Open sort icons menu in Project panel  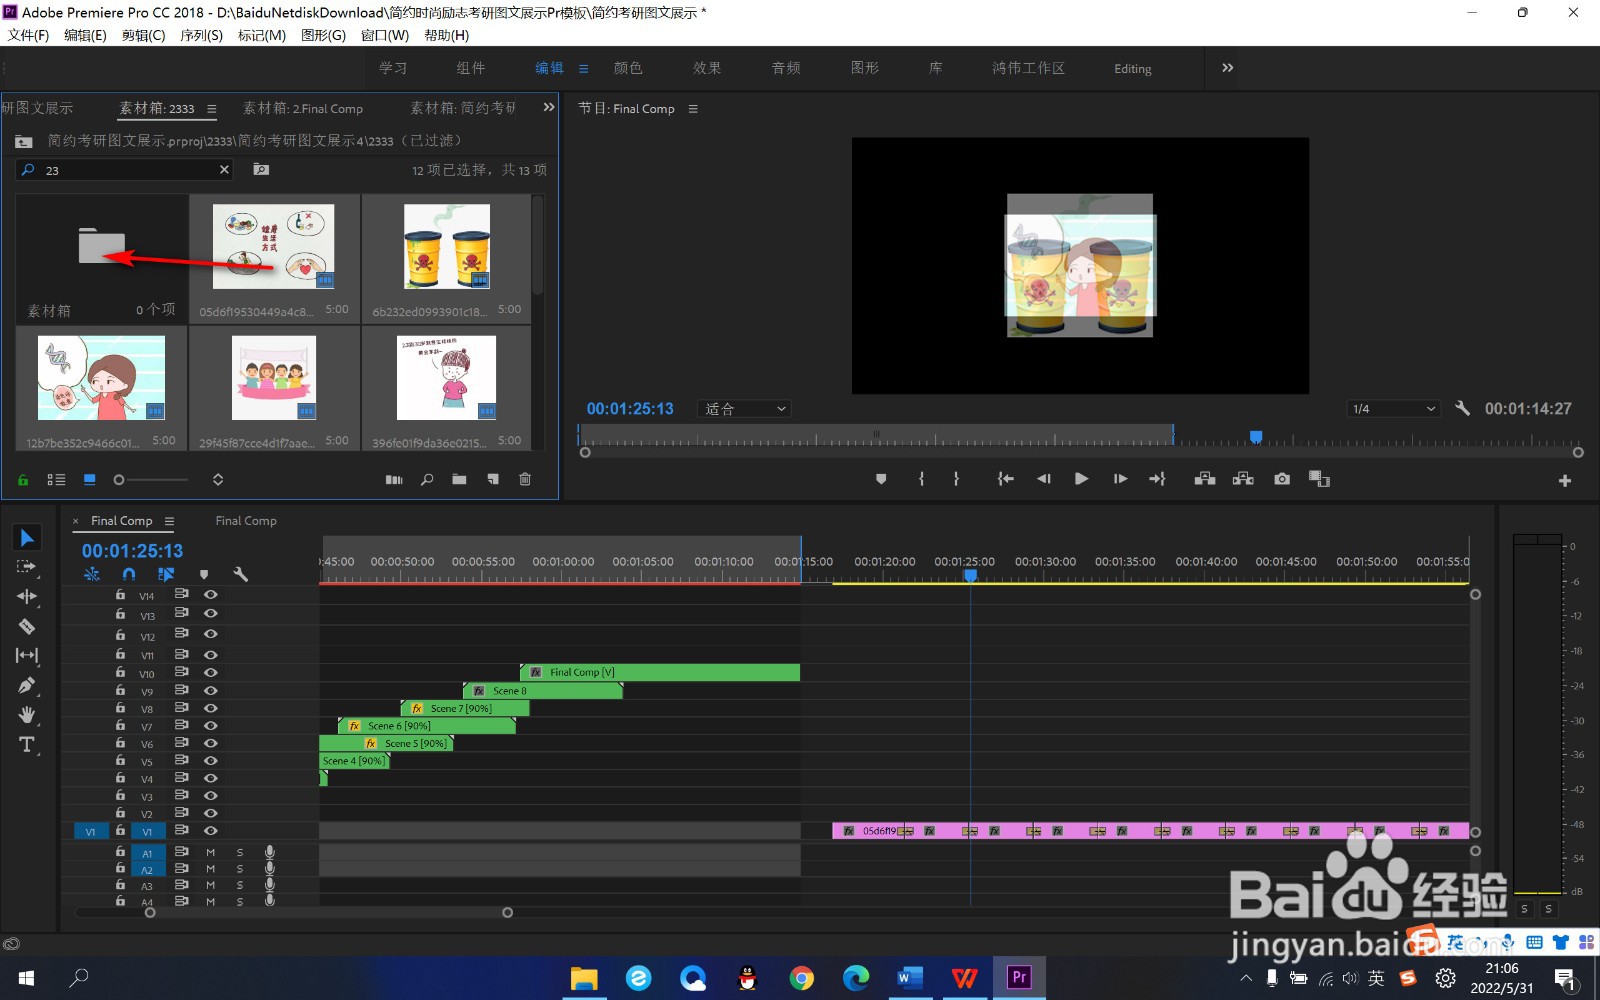tap(218, 480)
